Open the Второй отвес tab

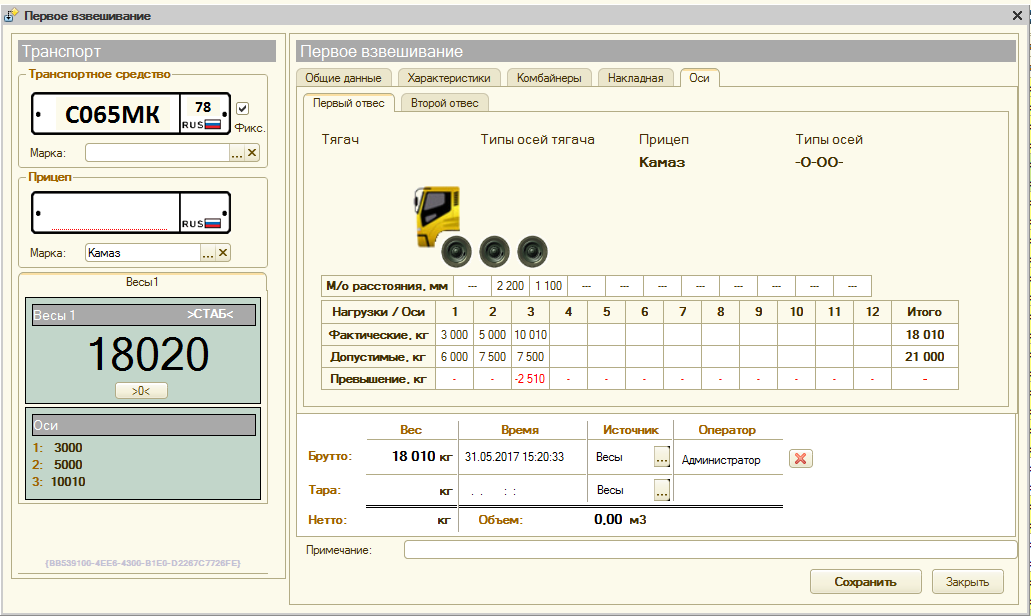(444, 103)
